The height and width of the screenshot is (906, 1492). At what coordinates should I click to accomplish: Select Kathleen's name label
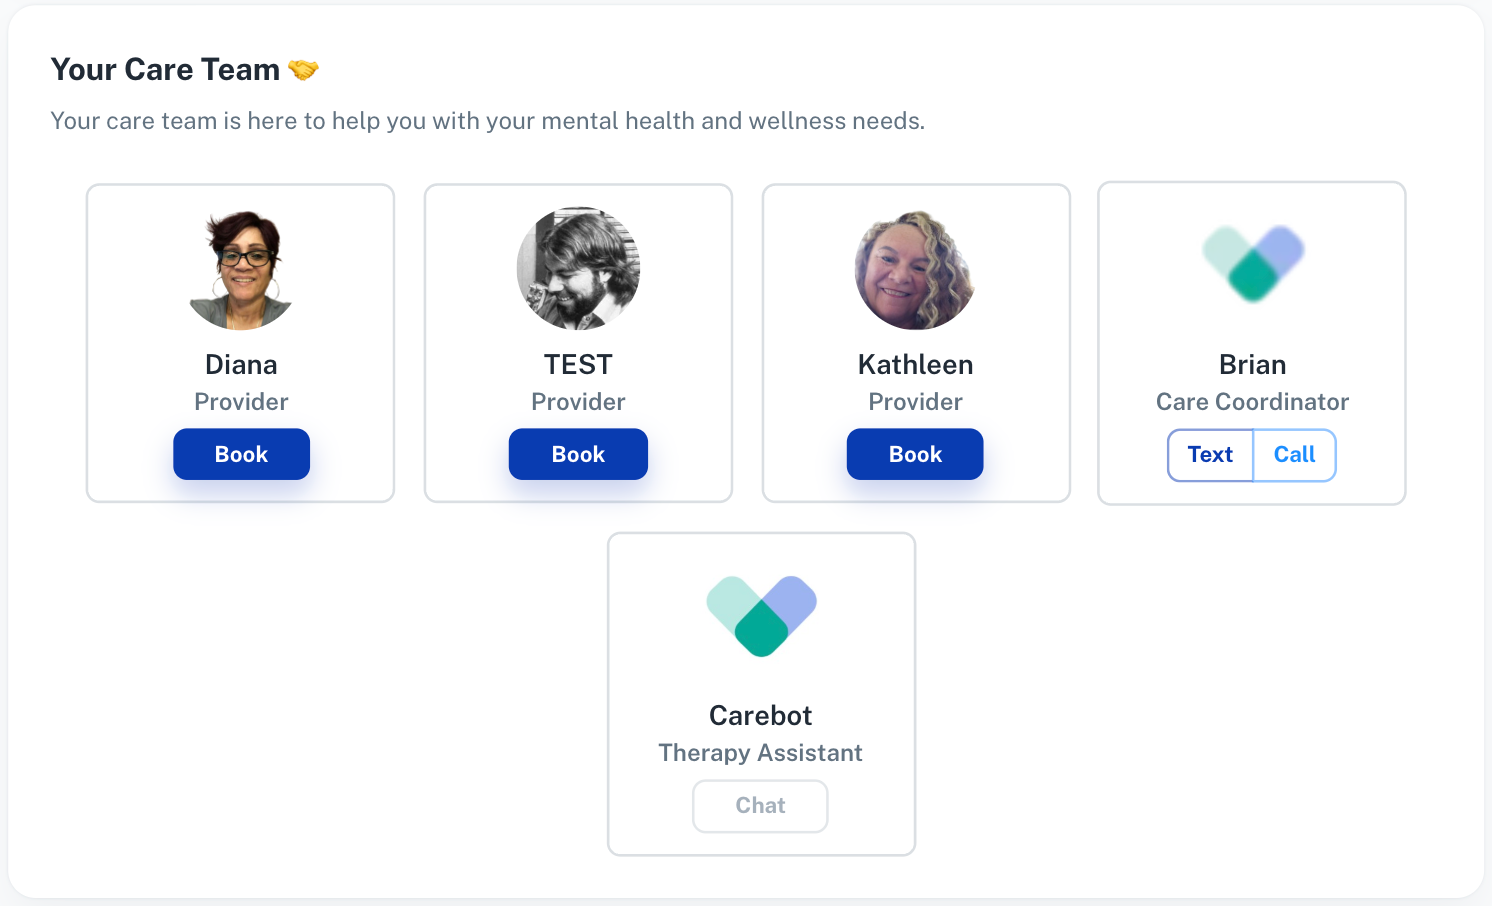click(915, 365)
